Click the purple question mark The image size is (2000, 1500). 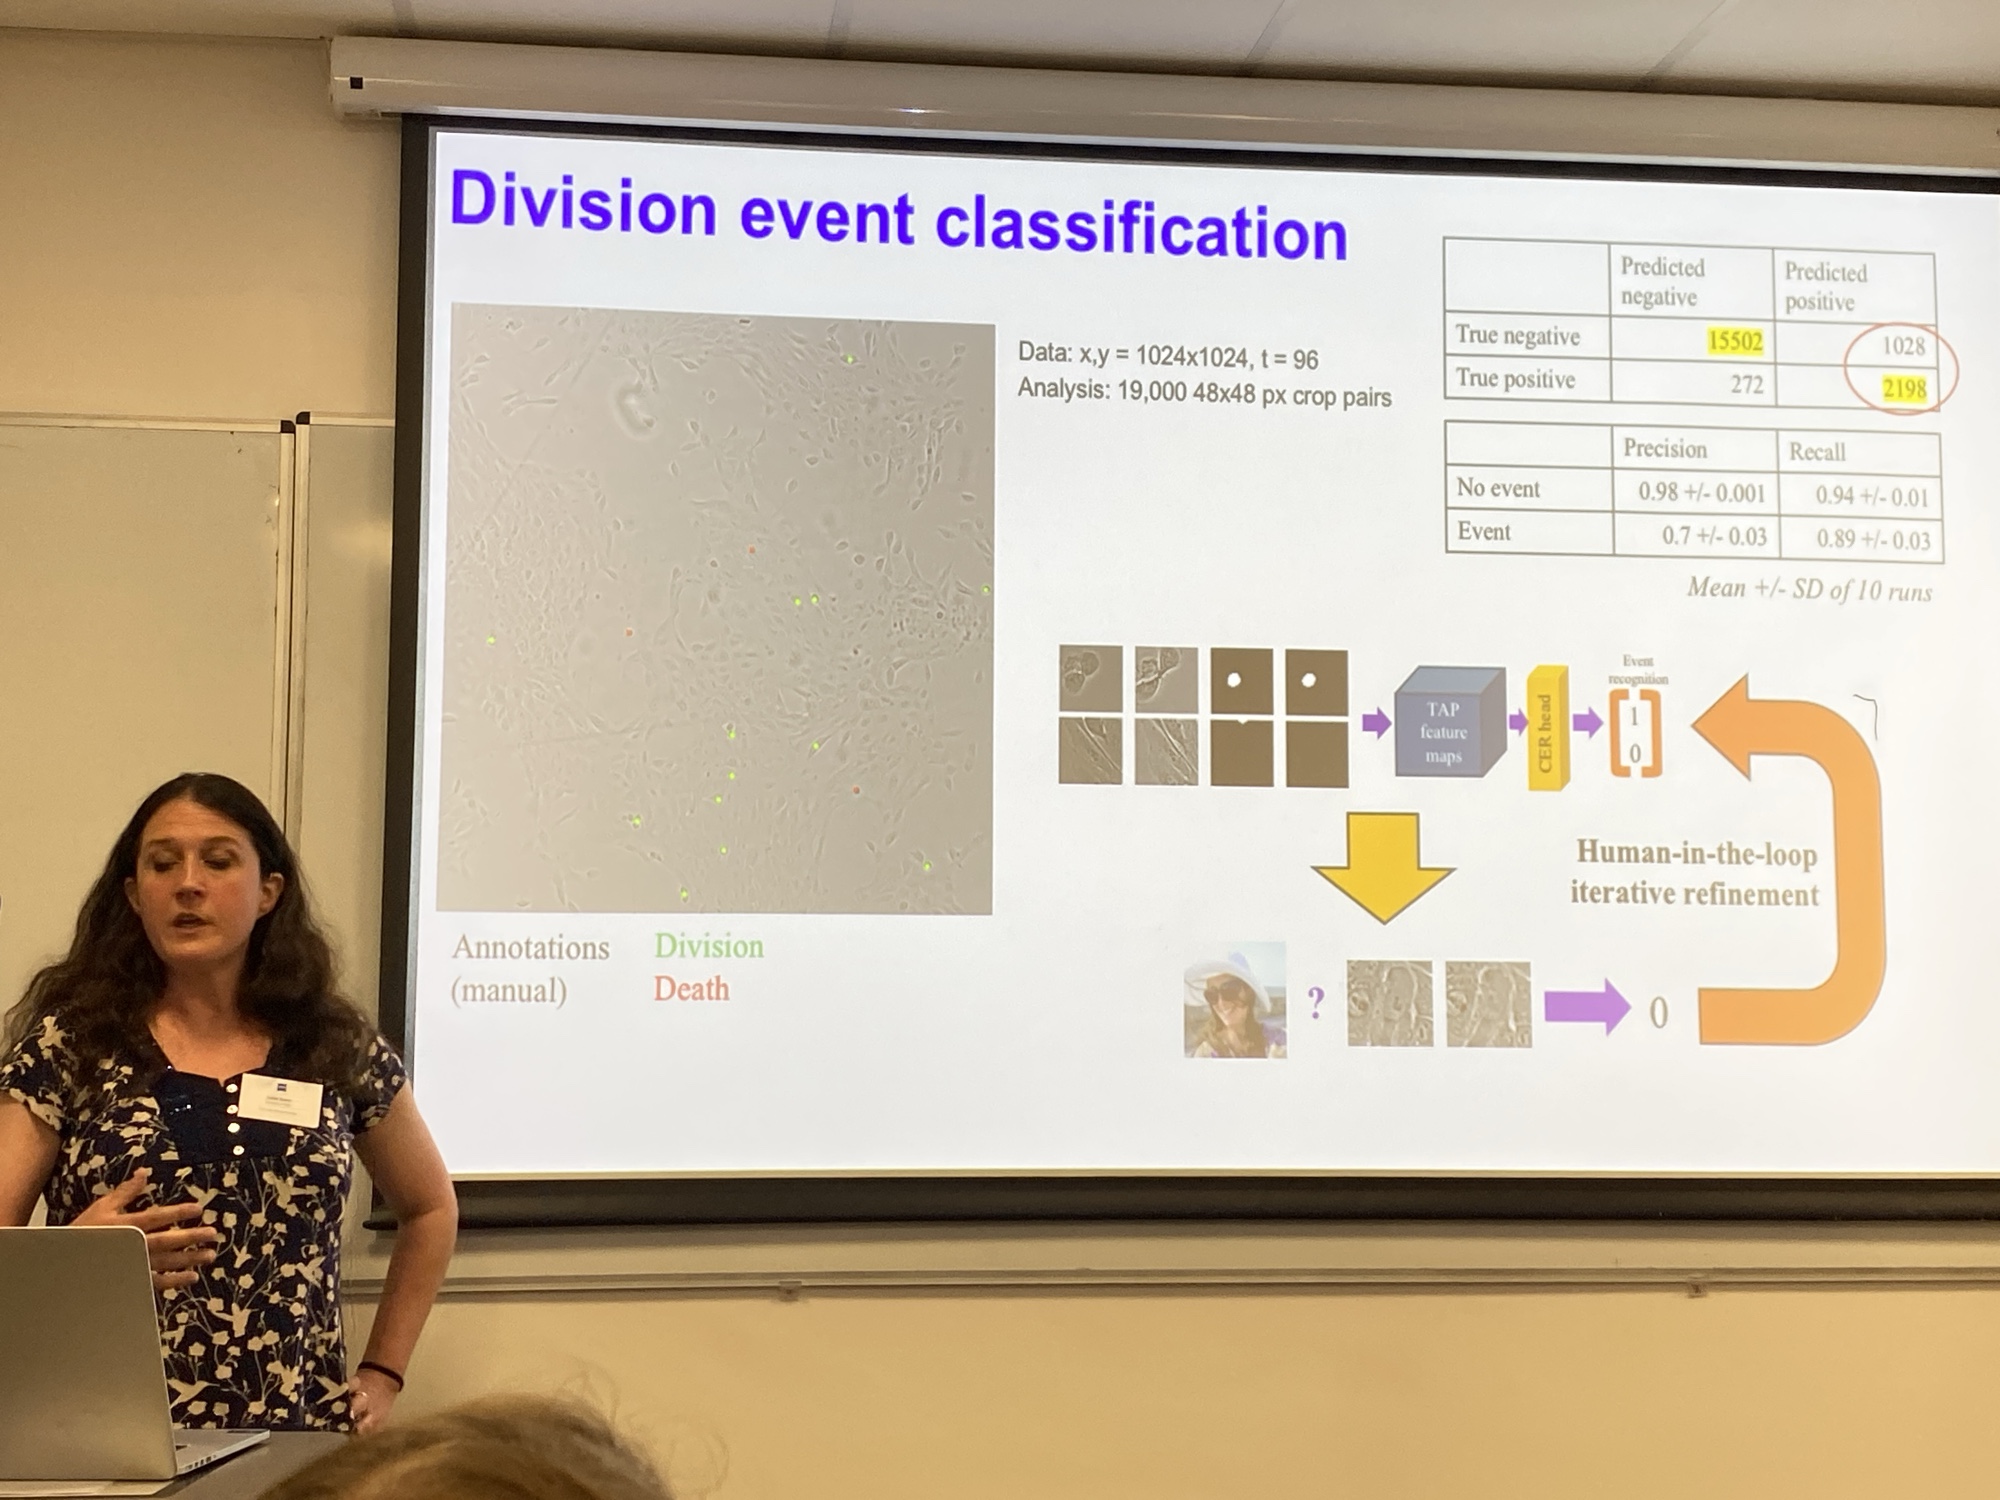(1316, 1002)
